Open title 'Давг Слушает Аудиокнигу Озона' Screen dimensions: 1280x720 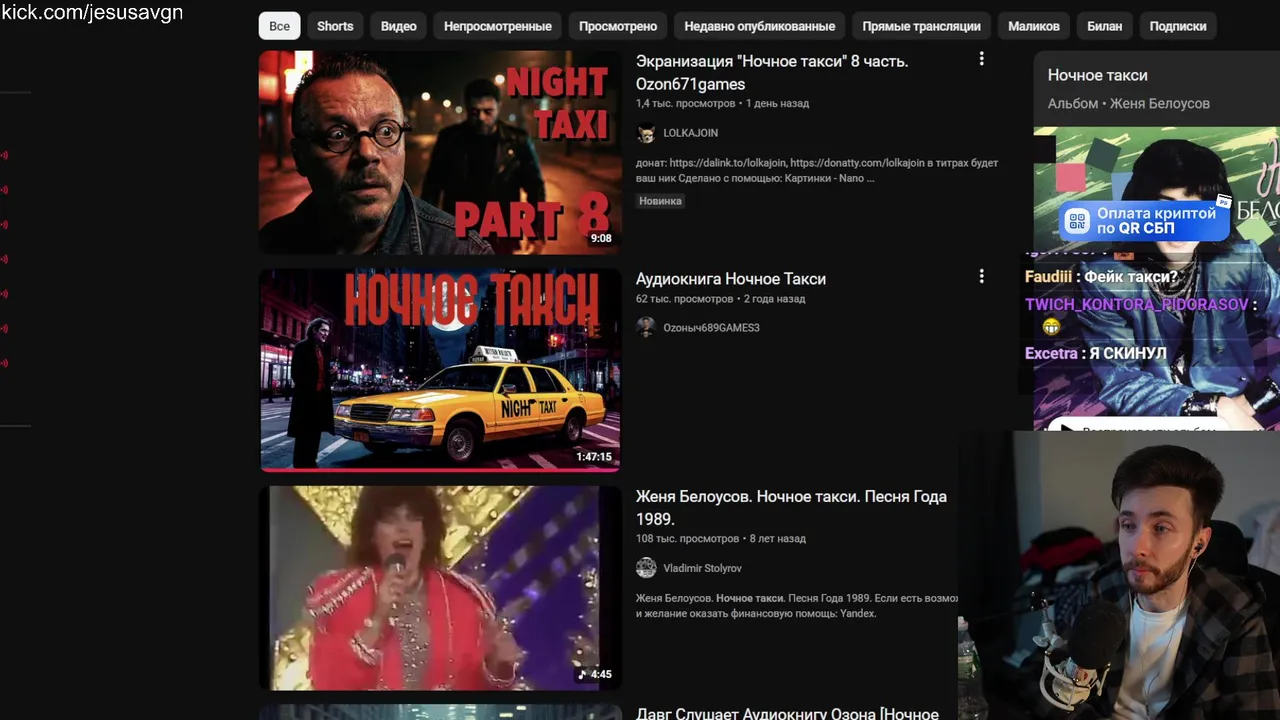pos(787,713)
